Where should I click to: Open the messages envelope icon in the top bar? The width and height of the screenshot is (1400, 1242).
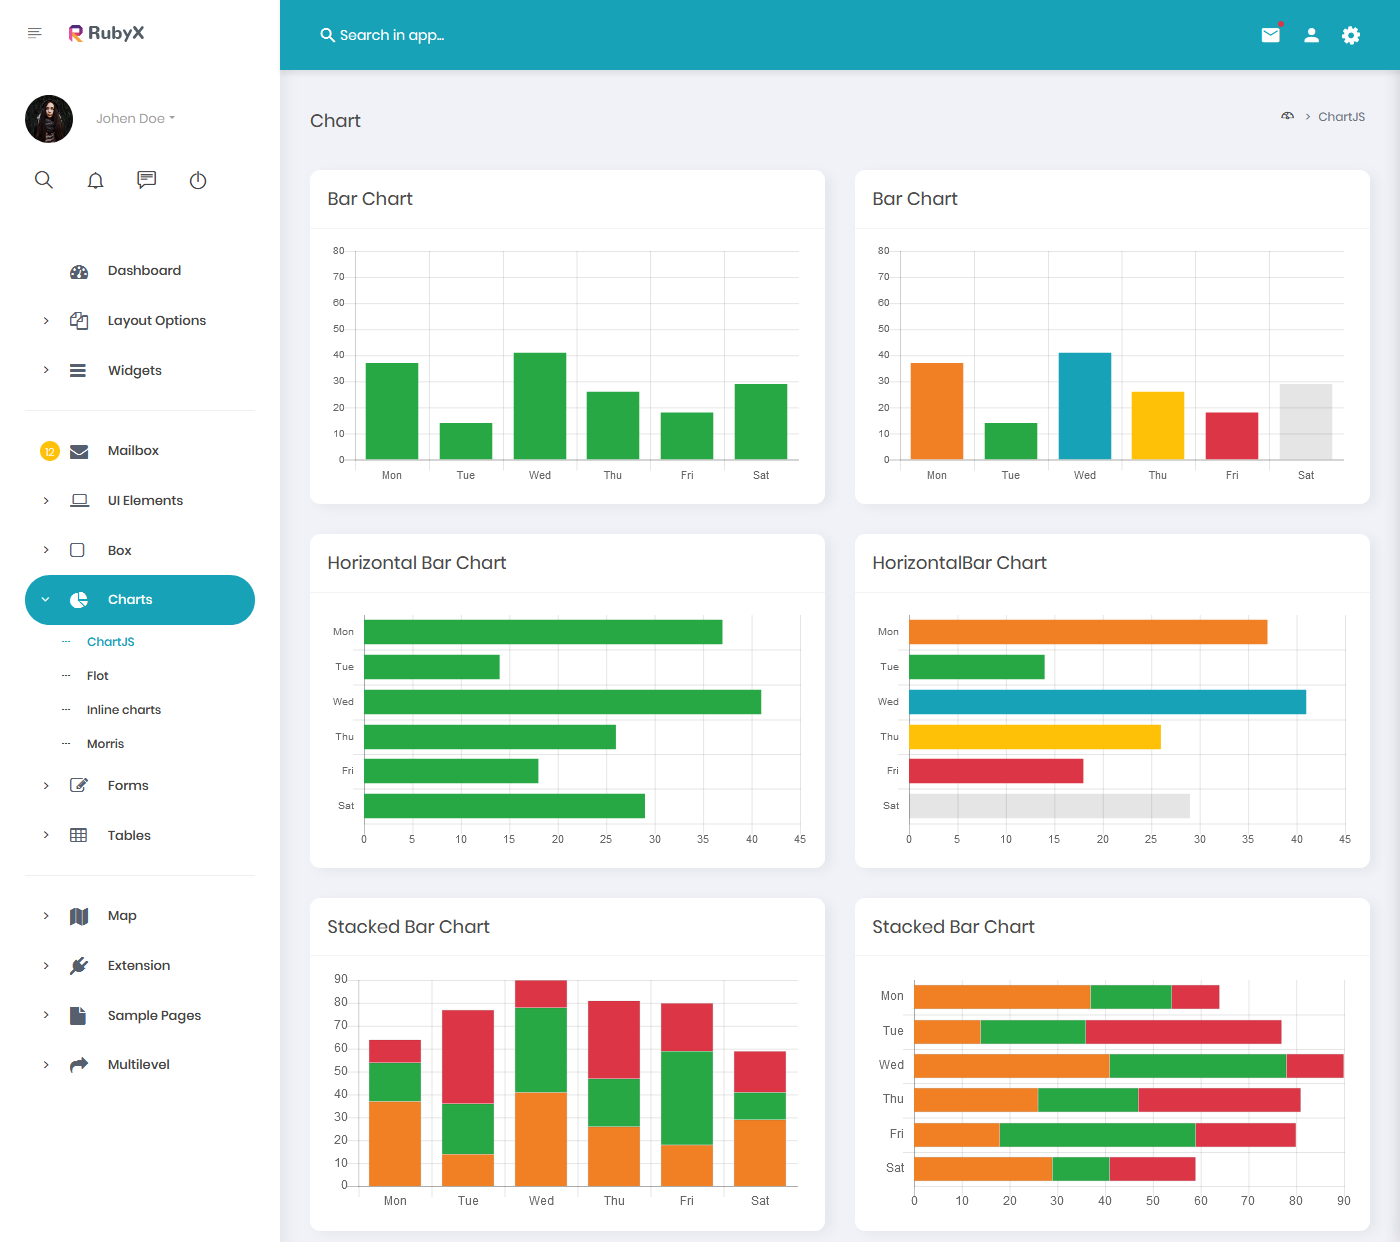tap(1270, 34)
